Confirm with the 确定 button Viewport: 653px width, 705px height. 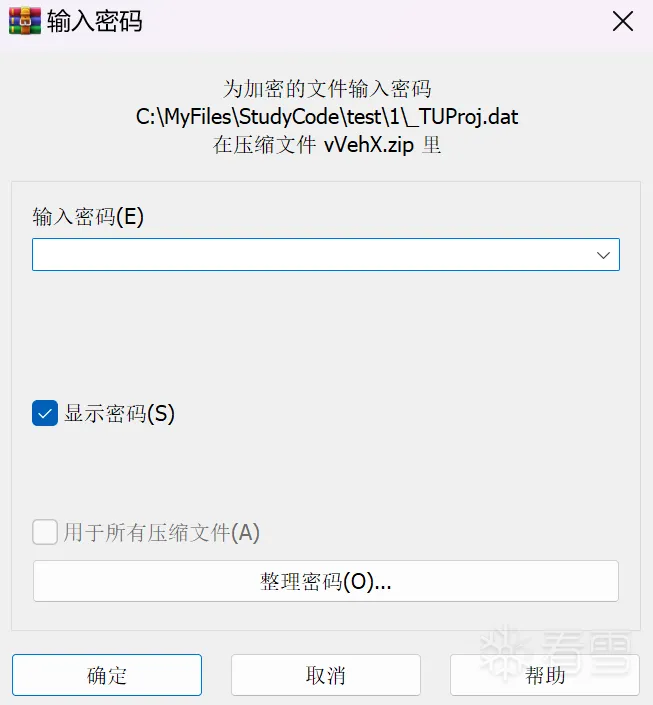[x=107, y=675]
